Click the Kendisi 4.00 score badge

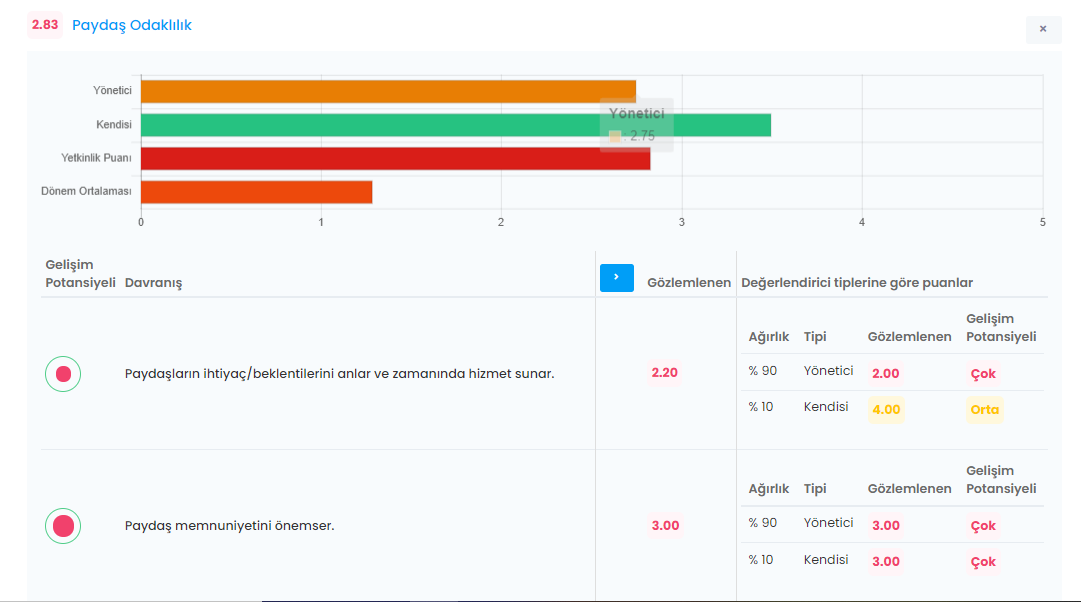[886, 410]
